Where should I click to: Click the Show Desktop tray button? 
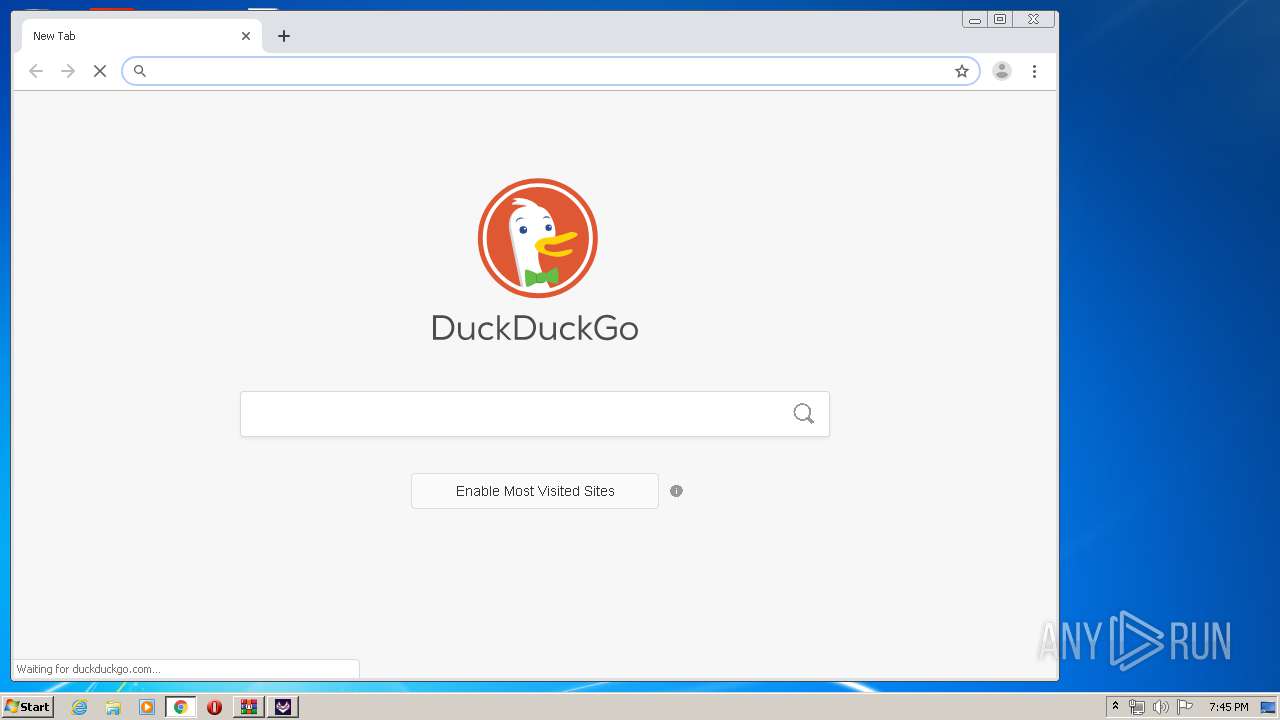point(1268,707)
